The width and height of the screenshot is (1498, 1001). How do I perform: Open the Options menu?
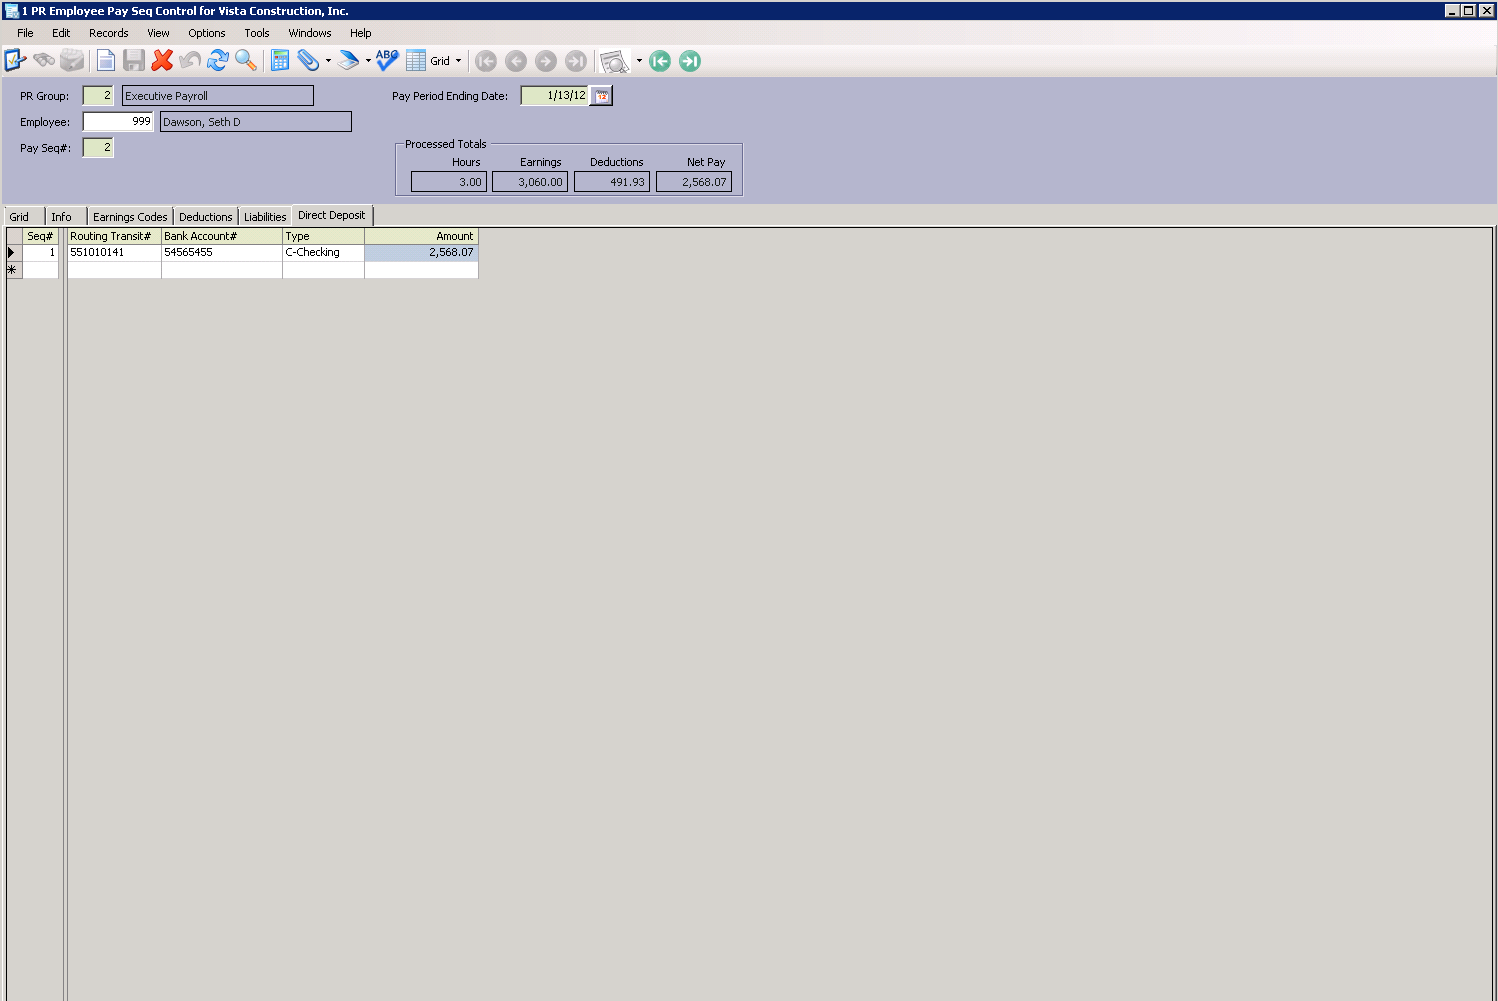207,33
